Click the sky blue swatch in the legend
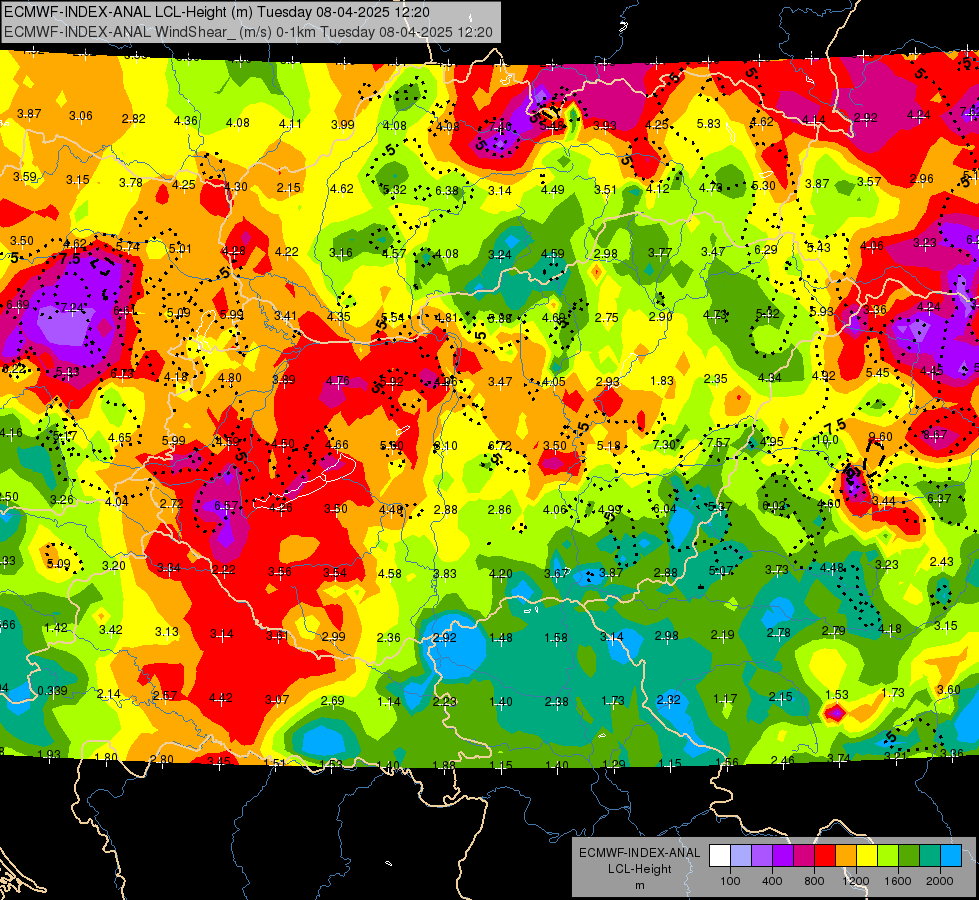The height and width of the screenshot is (900, 979). pos(951,856)
